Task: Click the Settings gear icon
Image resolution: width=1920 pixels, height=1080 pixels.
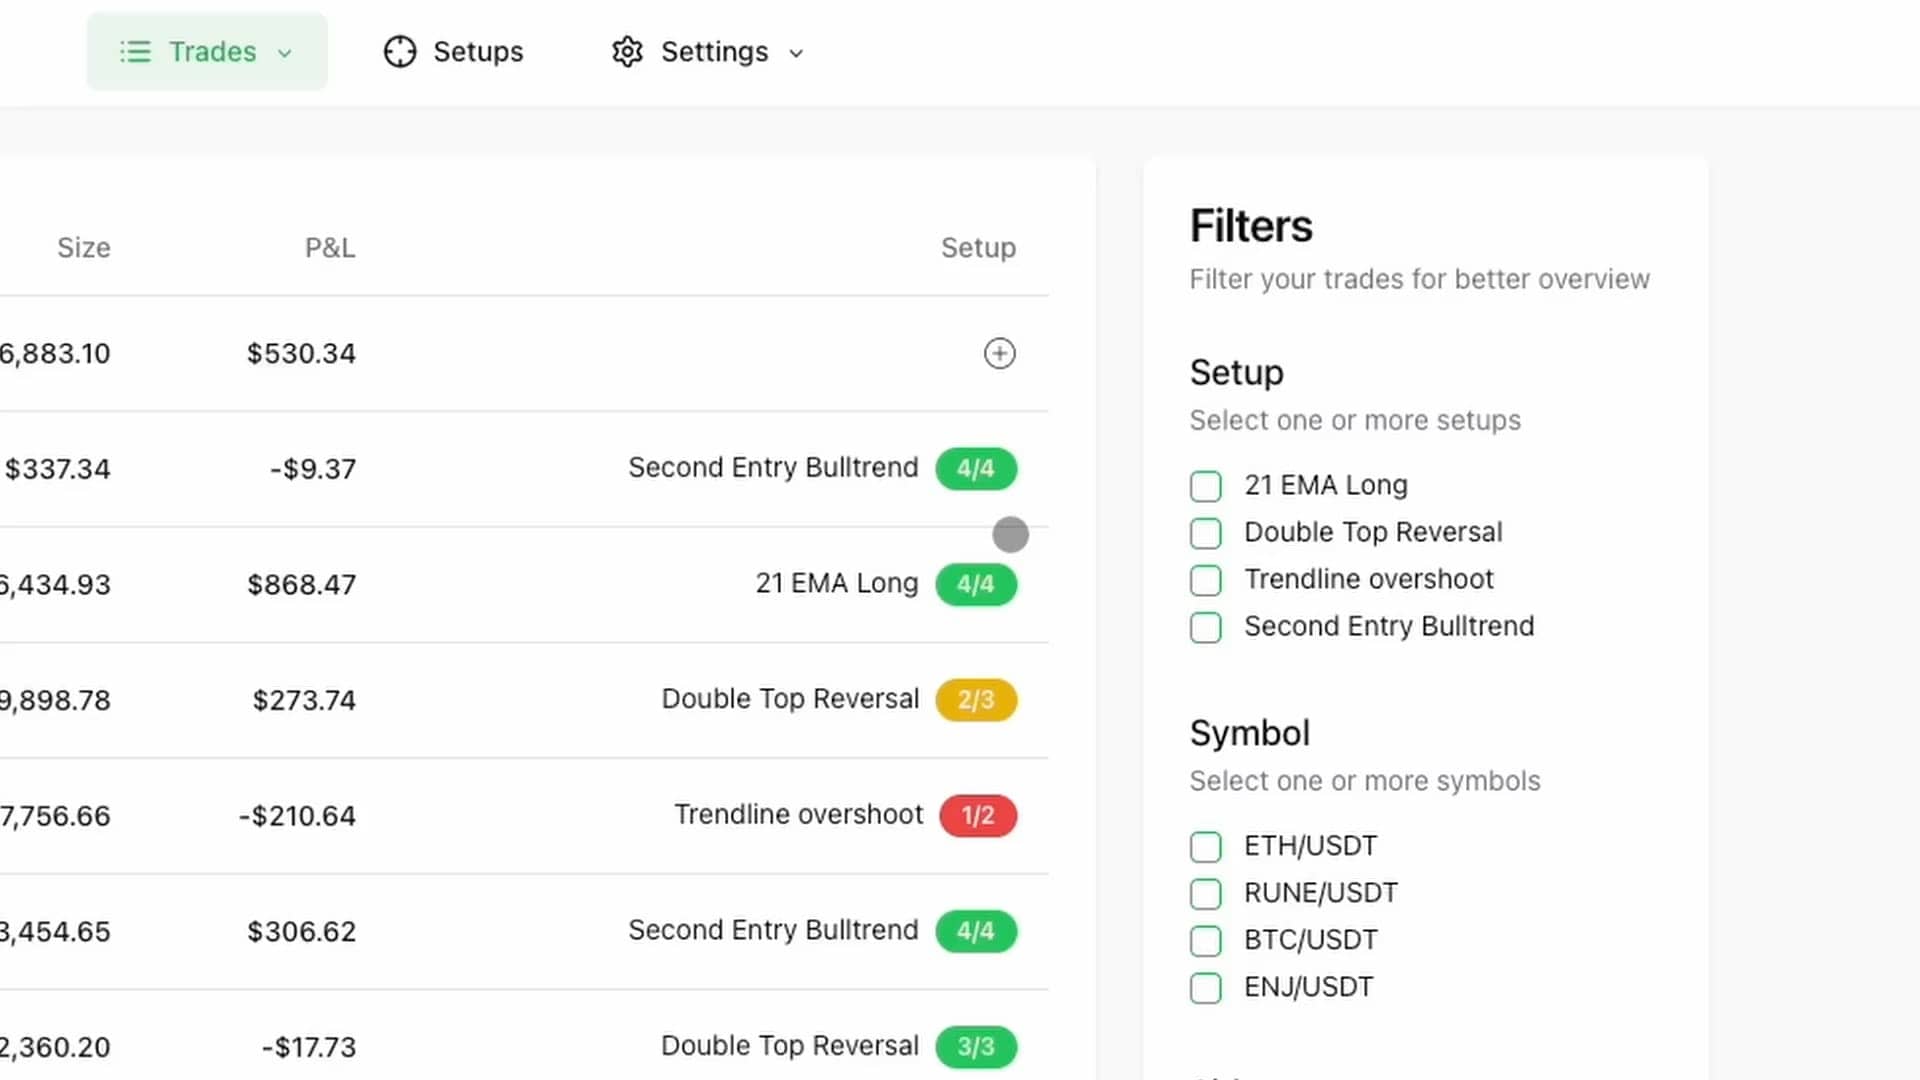Action: (627, 52)
